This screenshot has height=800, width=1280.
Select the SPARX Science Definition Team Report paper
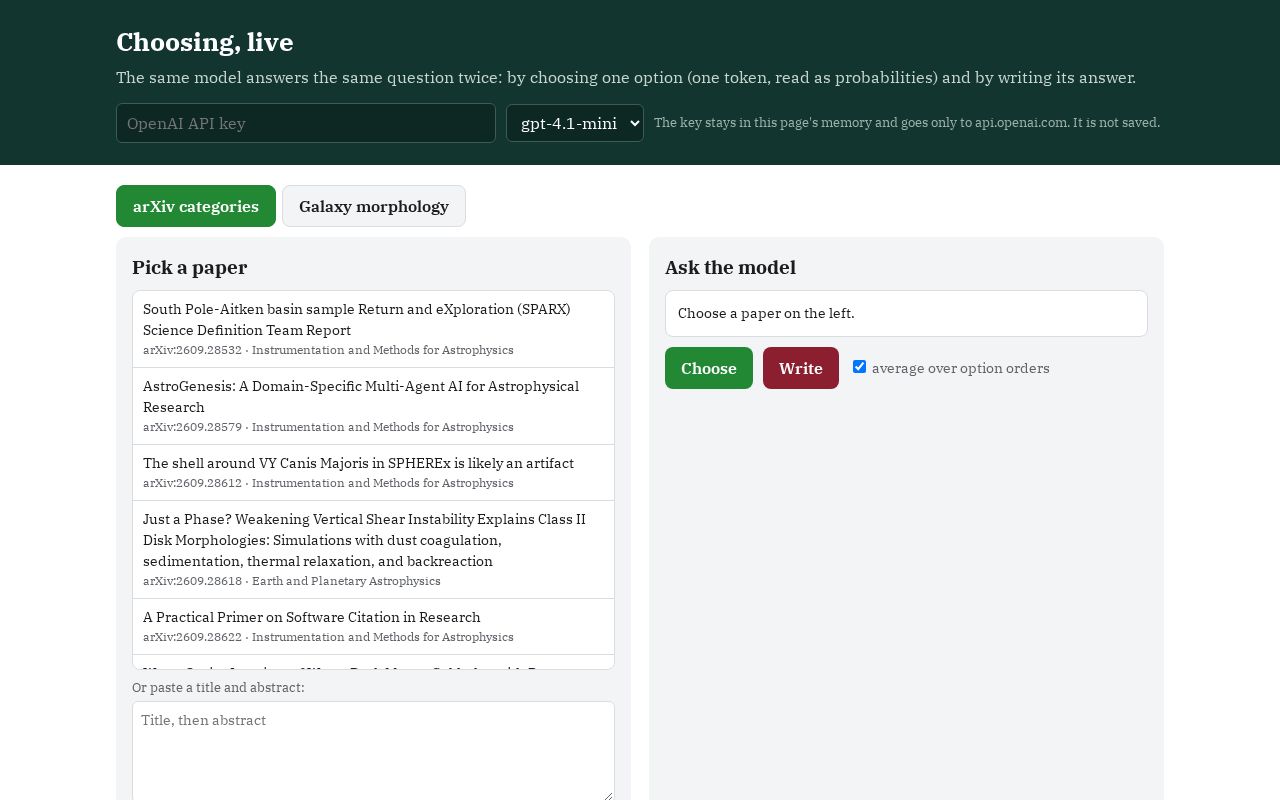[x=373, y=329]
